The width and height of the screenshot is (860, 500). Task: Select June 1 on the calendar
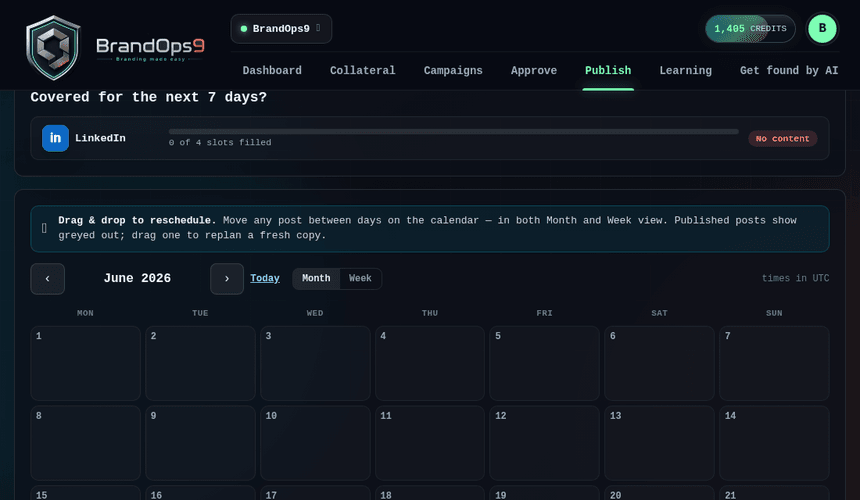(86, 363)
